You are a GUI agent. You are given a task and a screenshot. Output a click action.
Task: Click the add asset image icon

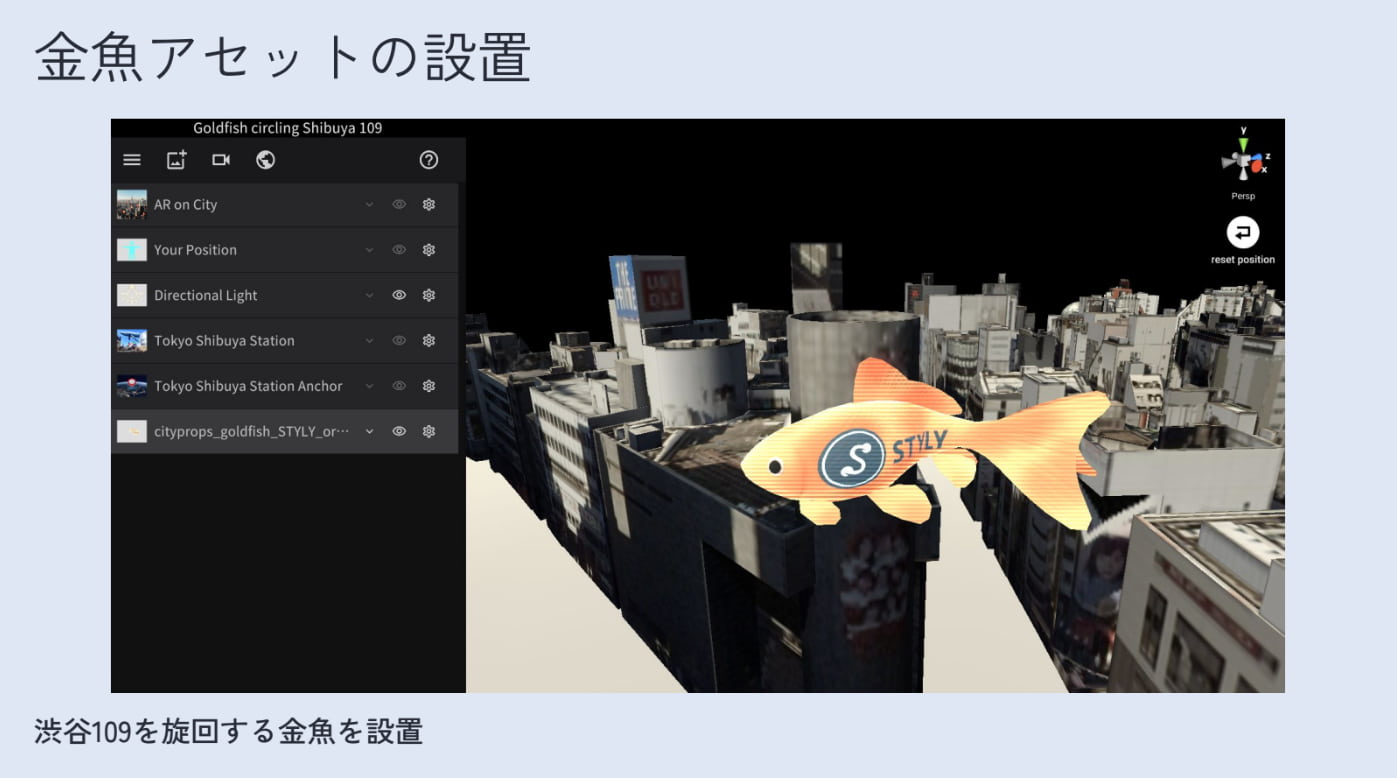tap(176, 160)
